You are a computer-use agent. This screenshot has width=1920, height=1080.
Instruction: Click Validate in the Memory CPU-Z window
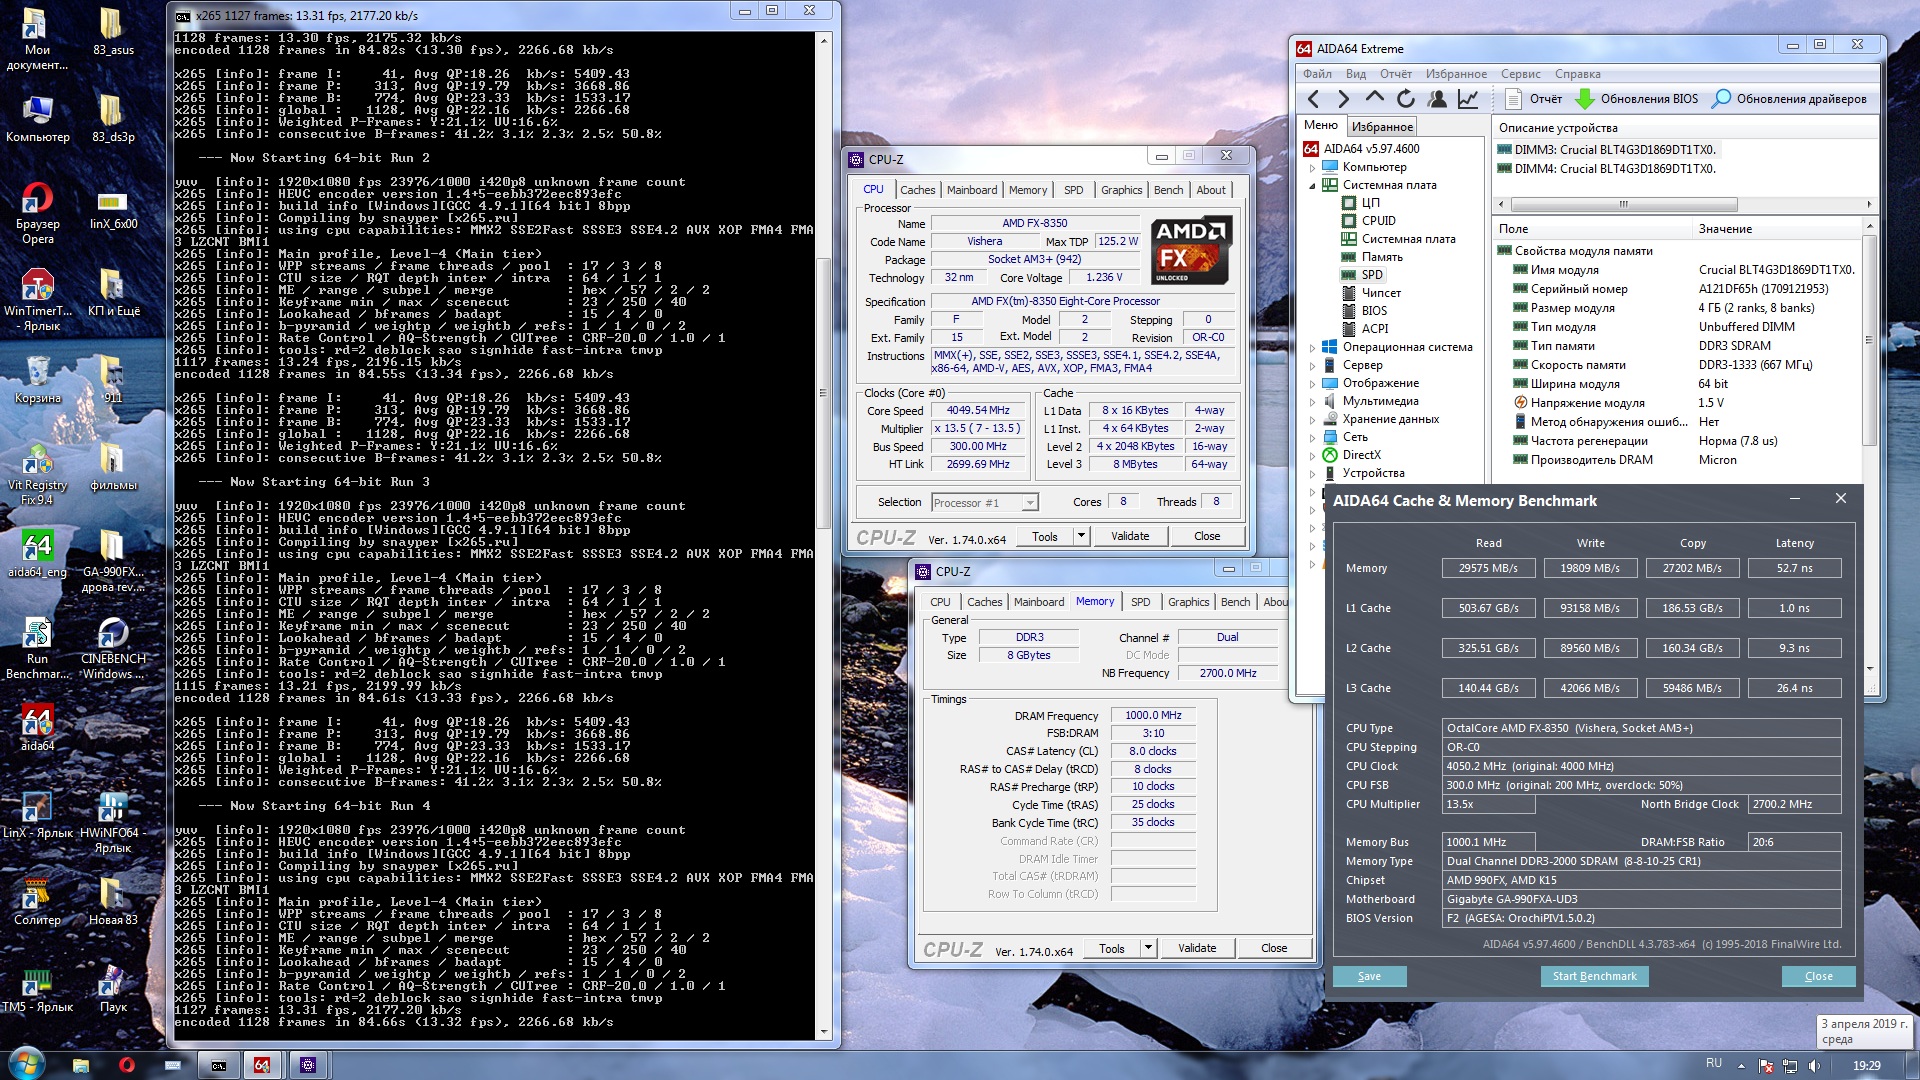pyautogui.click(x=1196, y=948)
